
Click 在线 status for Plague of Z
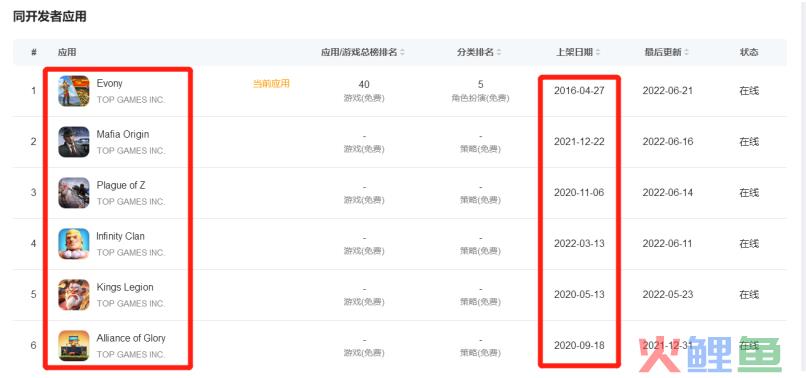click(749, 192)
